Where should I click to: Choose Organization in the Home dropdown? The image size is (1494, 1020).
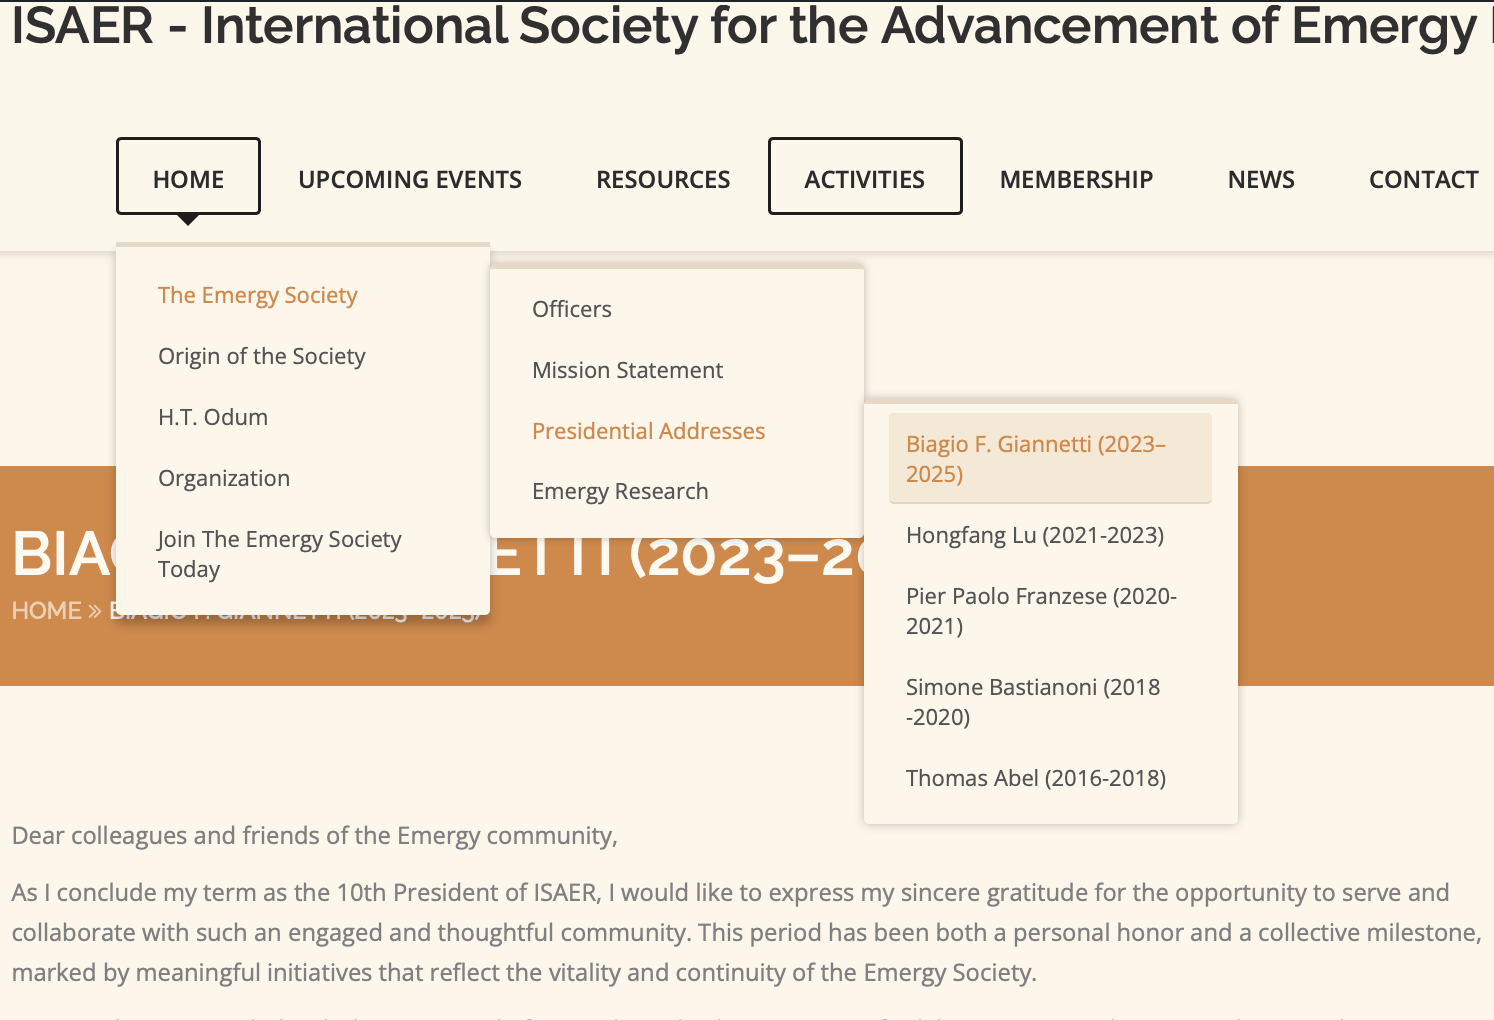pos(224,478)
